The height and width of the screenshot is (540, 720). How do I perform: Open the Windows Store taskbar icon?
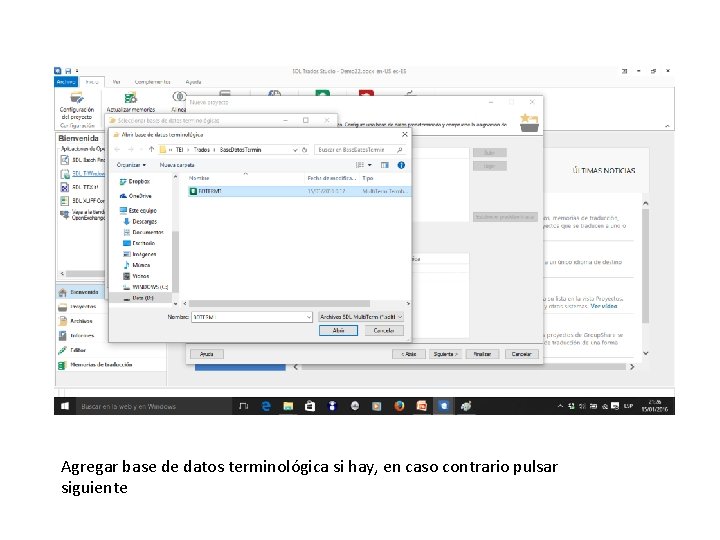tap(310, 406)
